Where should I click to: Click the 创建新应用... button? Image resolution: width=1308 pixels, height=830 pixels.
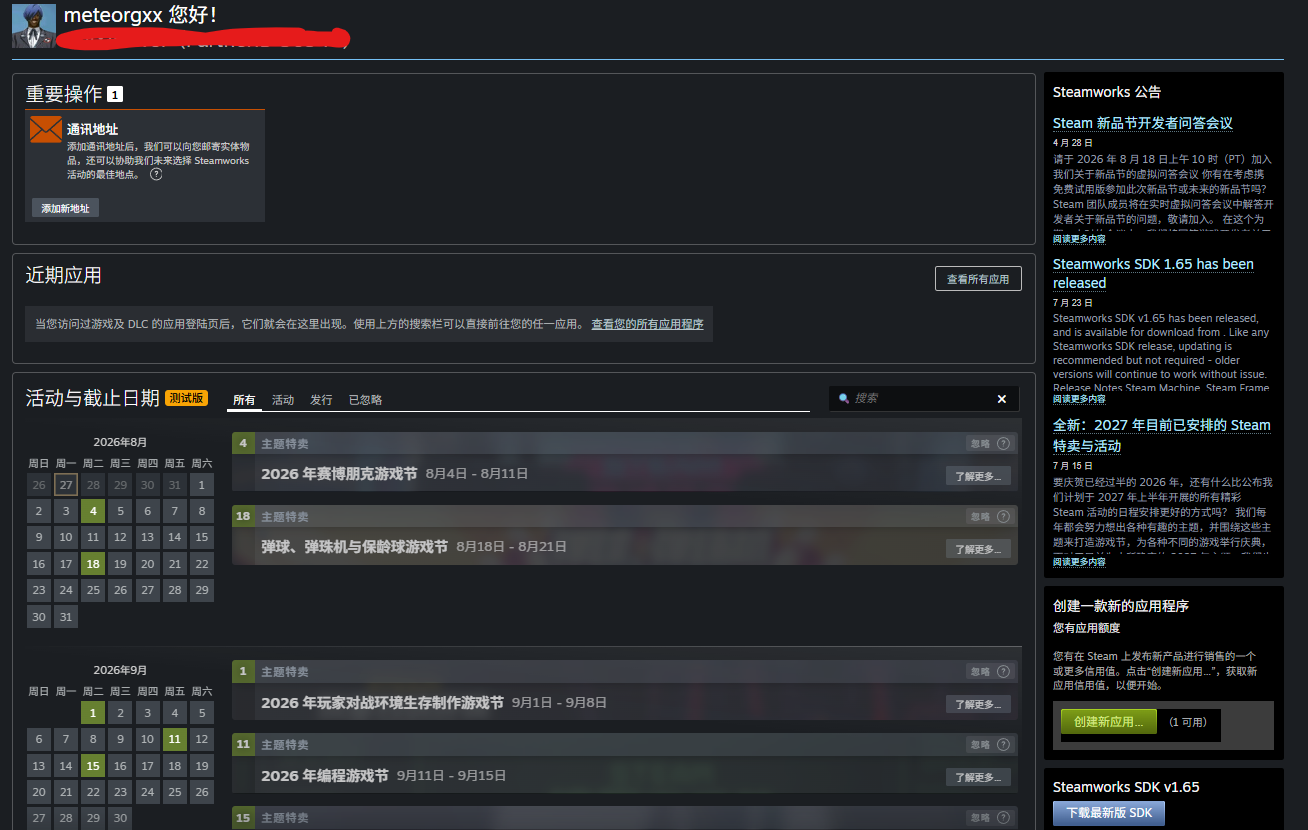click(x=1108, y=722)
